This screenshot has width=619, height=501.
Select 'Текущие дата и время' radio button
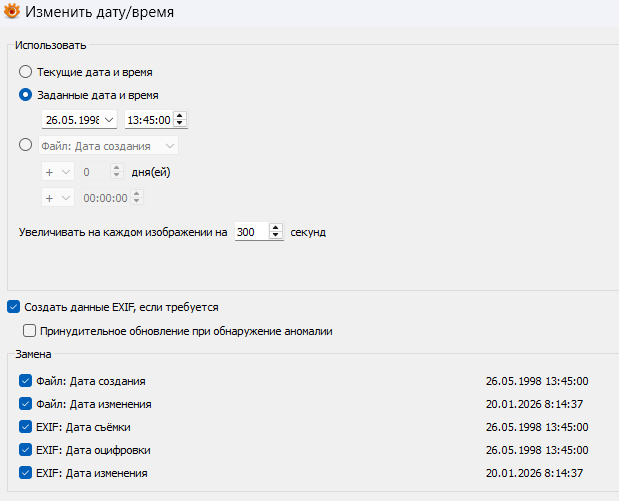(26, 72)
